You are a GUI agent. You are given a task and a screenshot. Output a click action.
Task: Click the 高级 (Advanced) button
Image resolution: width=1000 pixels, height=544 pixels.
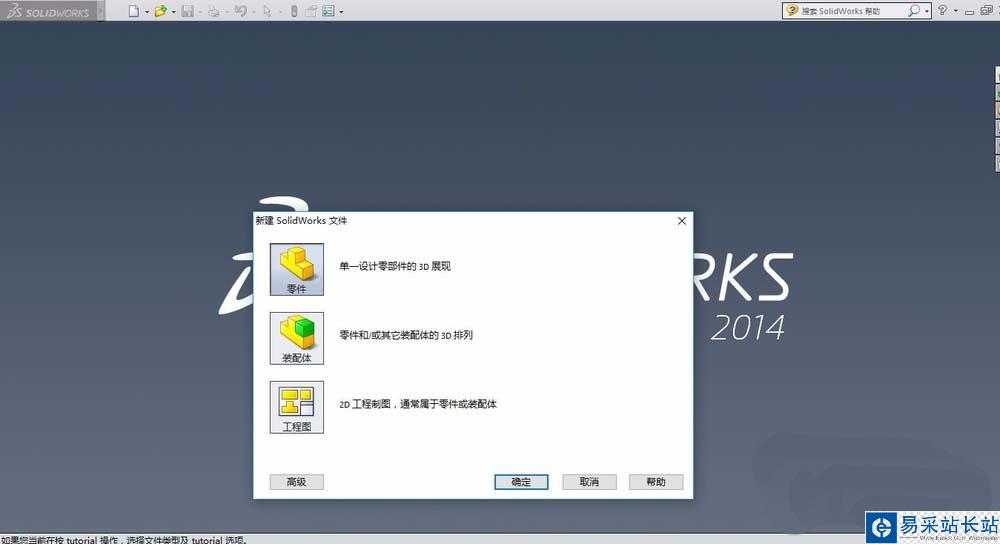[297, 482]
